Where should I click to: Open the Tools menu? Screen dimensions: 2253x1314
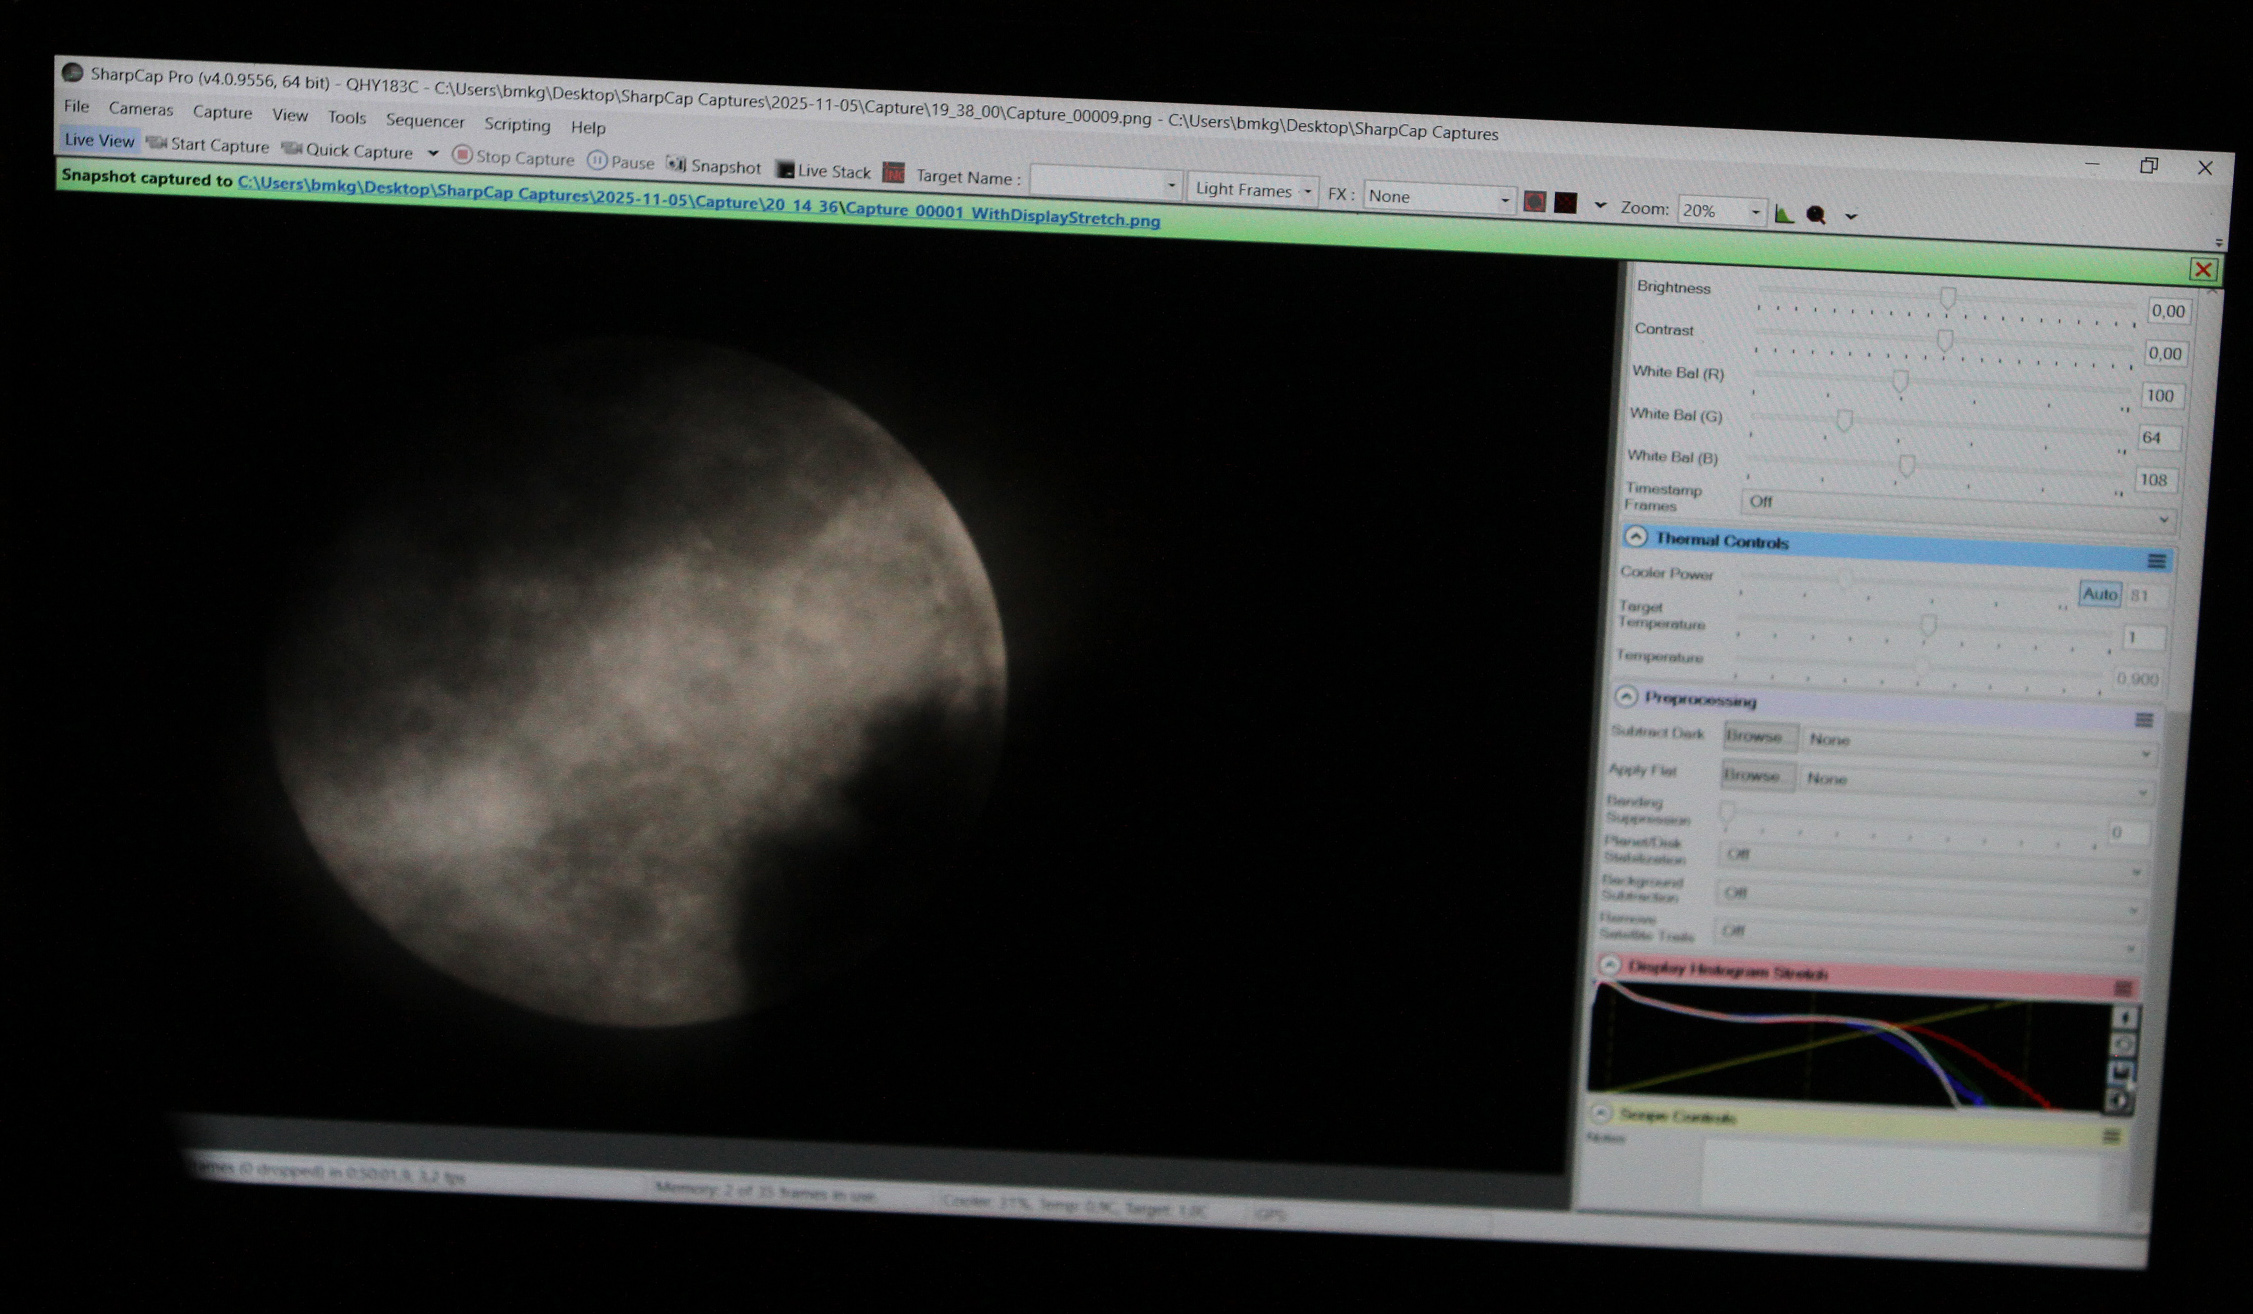[347, 118]
